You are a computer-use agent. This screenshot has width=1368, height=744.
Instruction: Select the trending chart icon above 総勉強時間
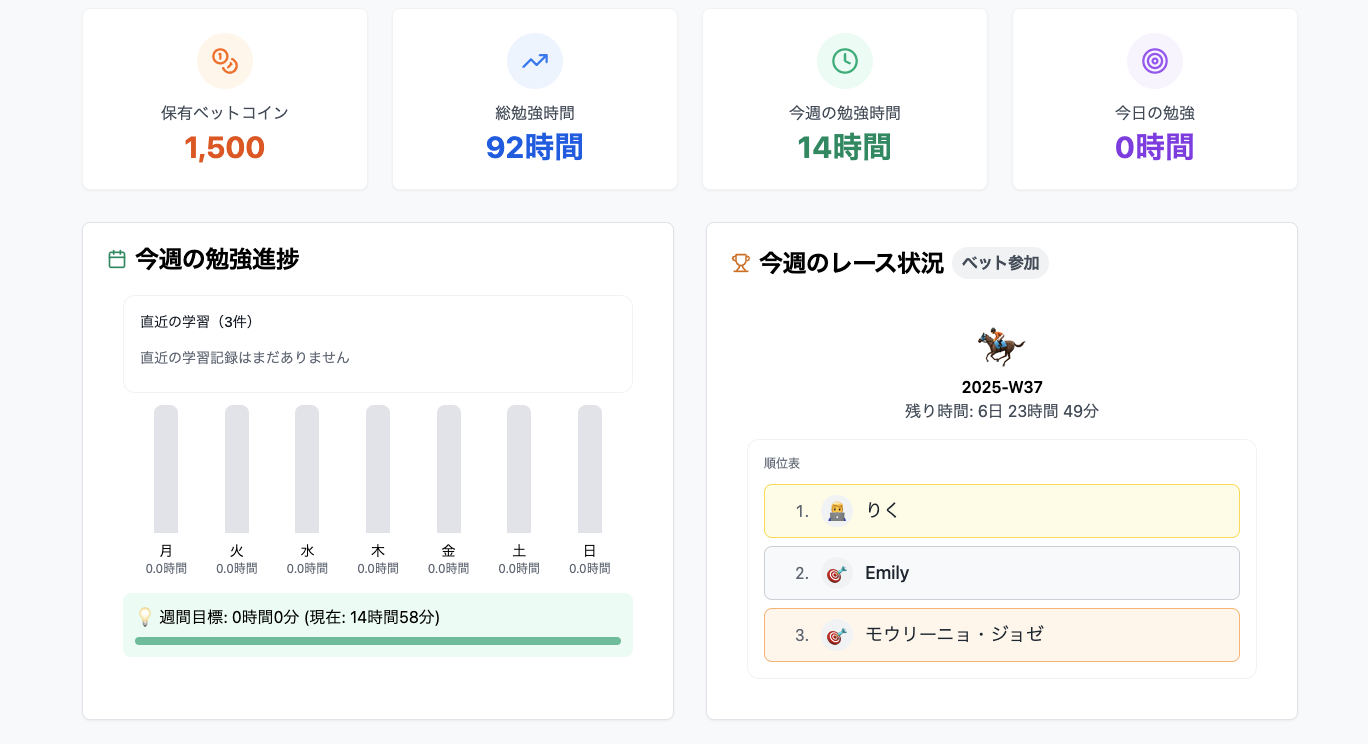(x=534, y=61)
